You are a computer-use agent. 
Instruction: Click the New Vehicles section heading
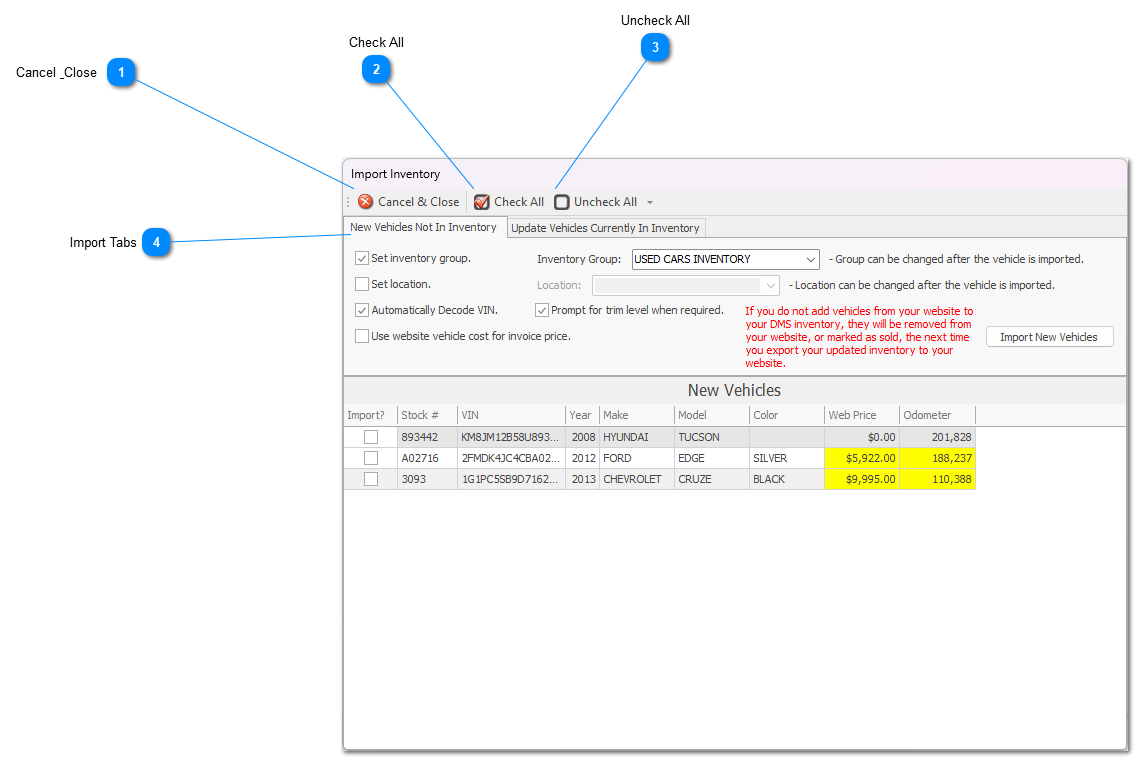point(734,390)
